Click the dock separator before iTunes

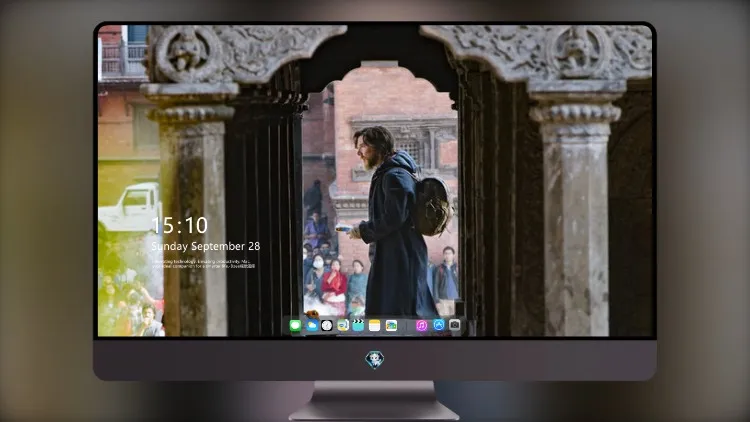407,325
